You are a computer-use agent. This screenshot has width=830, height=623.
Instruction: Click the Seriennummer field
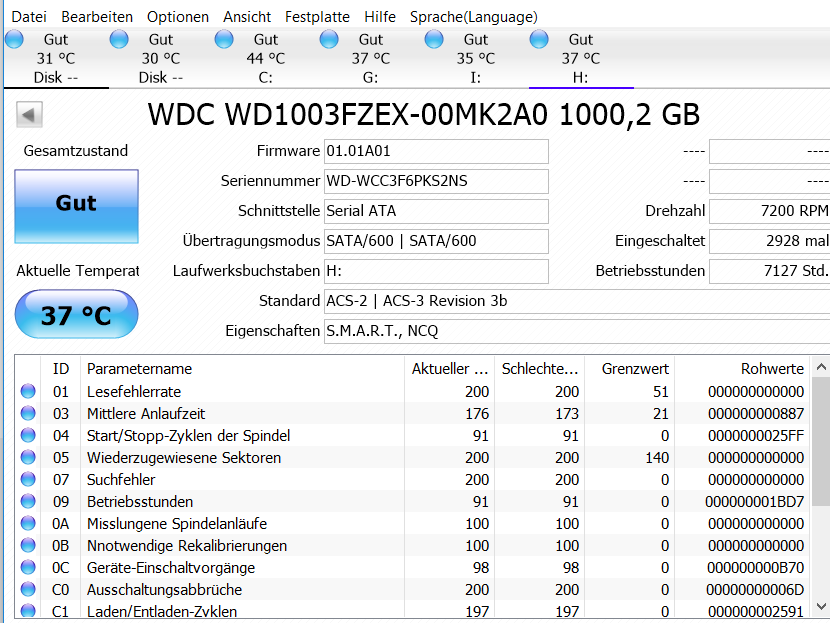pyautogui.click(x=436, y=181)
